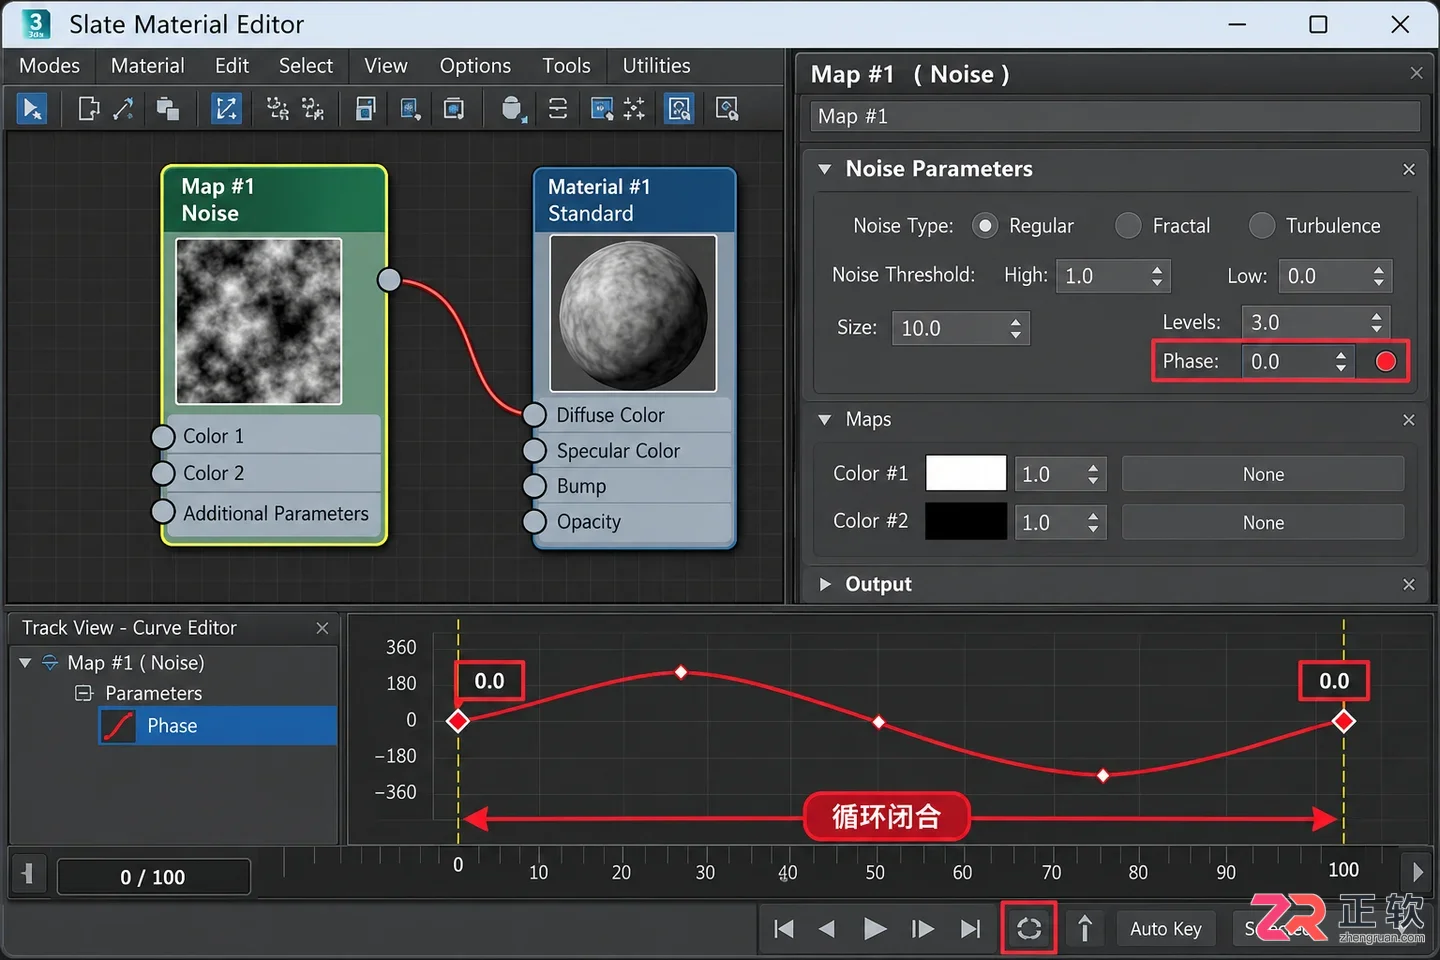Close the Track View Curve Editor panel
The height and width of the screenshot is (960, 1440).
point(322,628)
